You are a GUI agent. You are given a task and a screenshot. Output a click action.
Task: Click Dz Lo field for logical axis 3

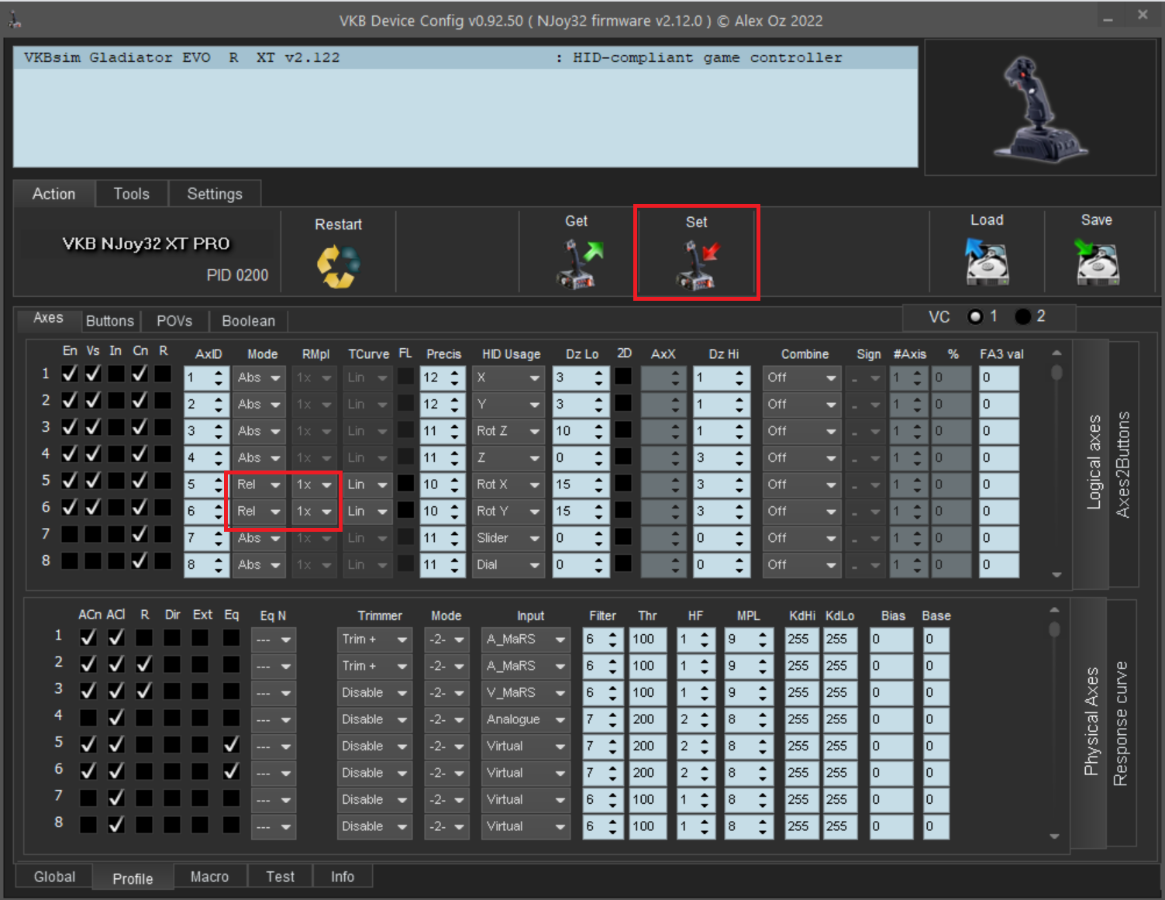580,431
